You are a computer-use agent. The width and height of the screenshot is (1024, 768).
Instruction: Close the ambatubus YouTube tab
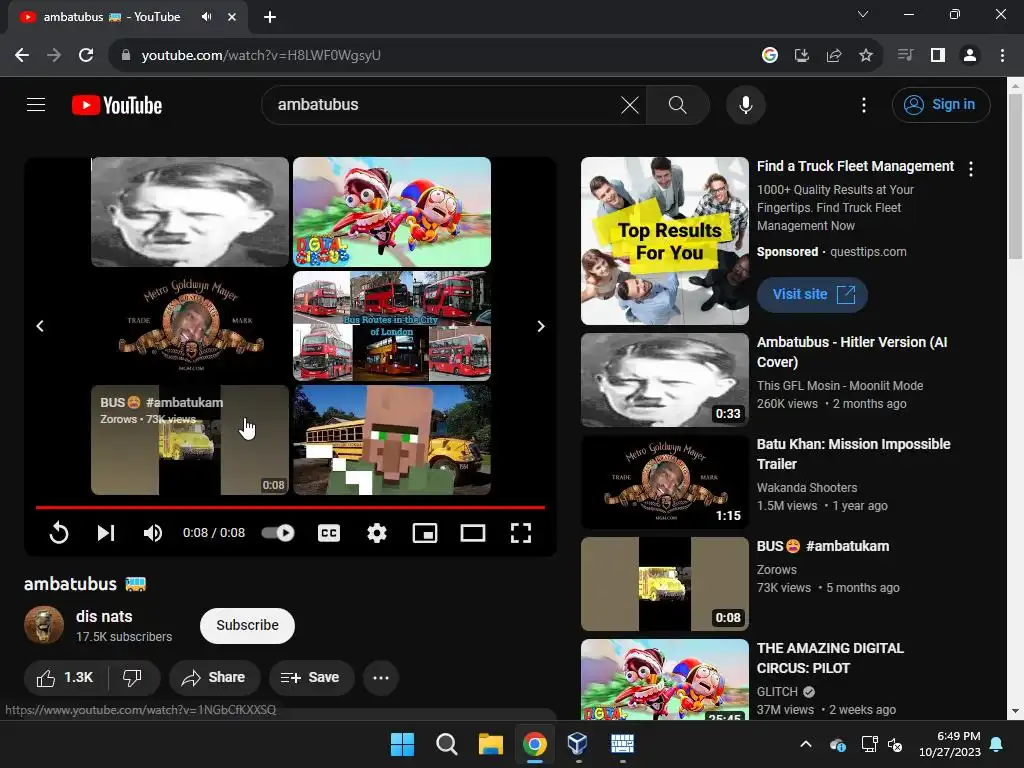coord(232,17)
